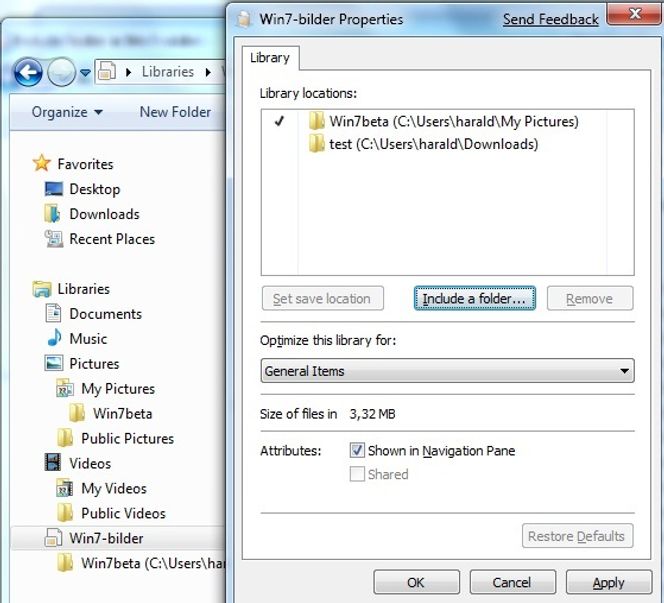Click the My Pictures folder icon

click(64, 388)
